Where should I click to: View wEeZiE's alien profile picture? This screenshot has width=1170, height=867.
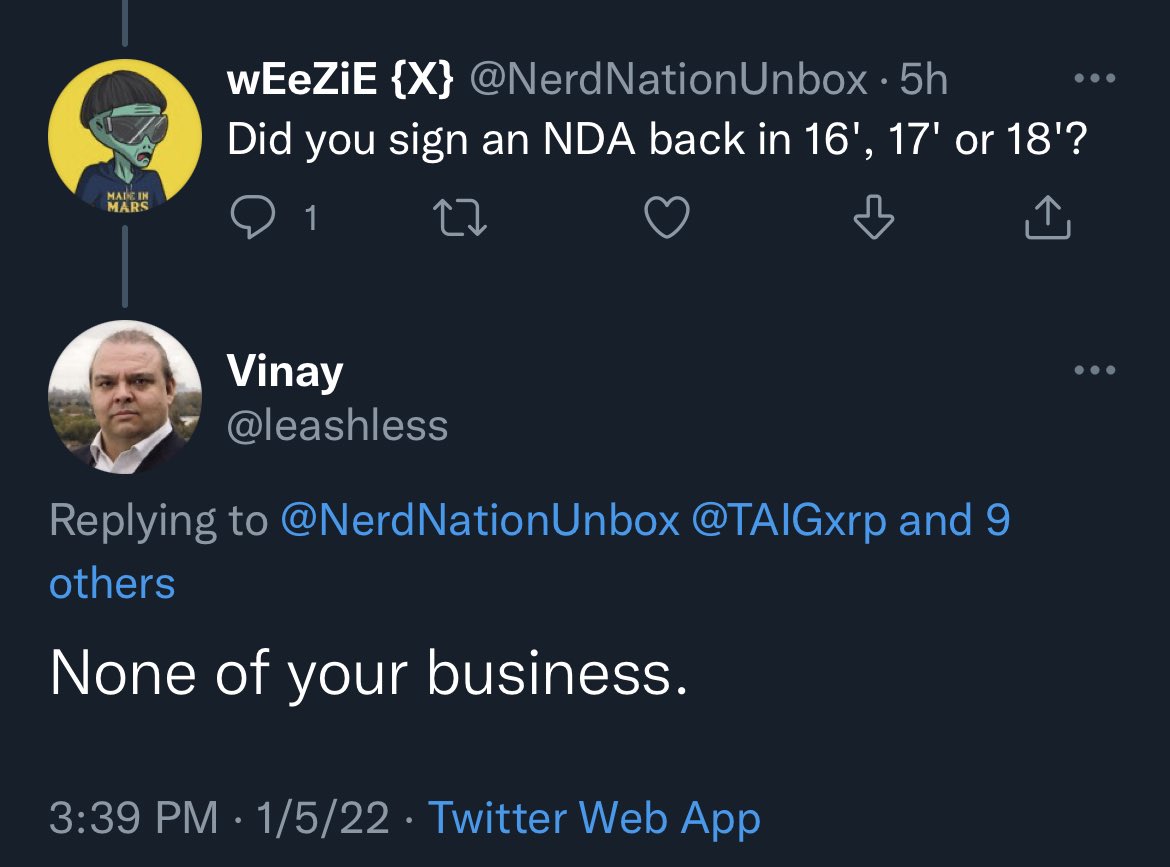(x=125, y=135)
